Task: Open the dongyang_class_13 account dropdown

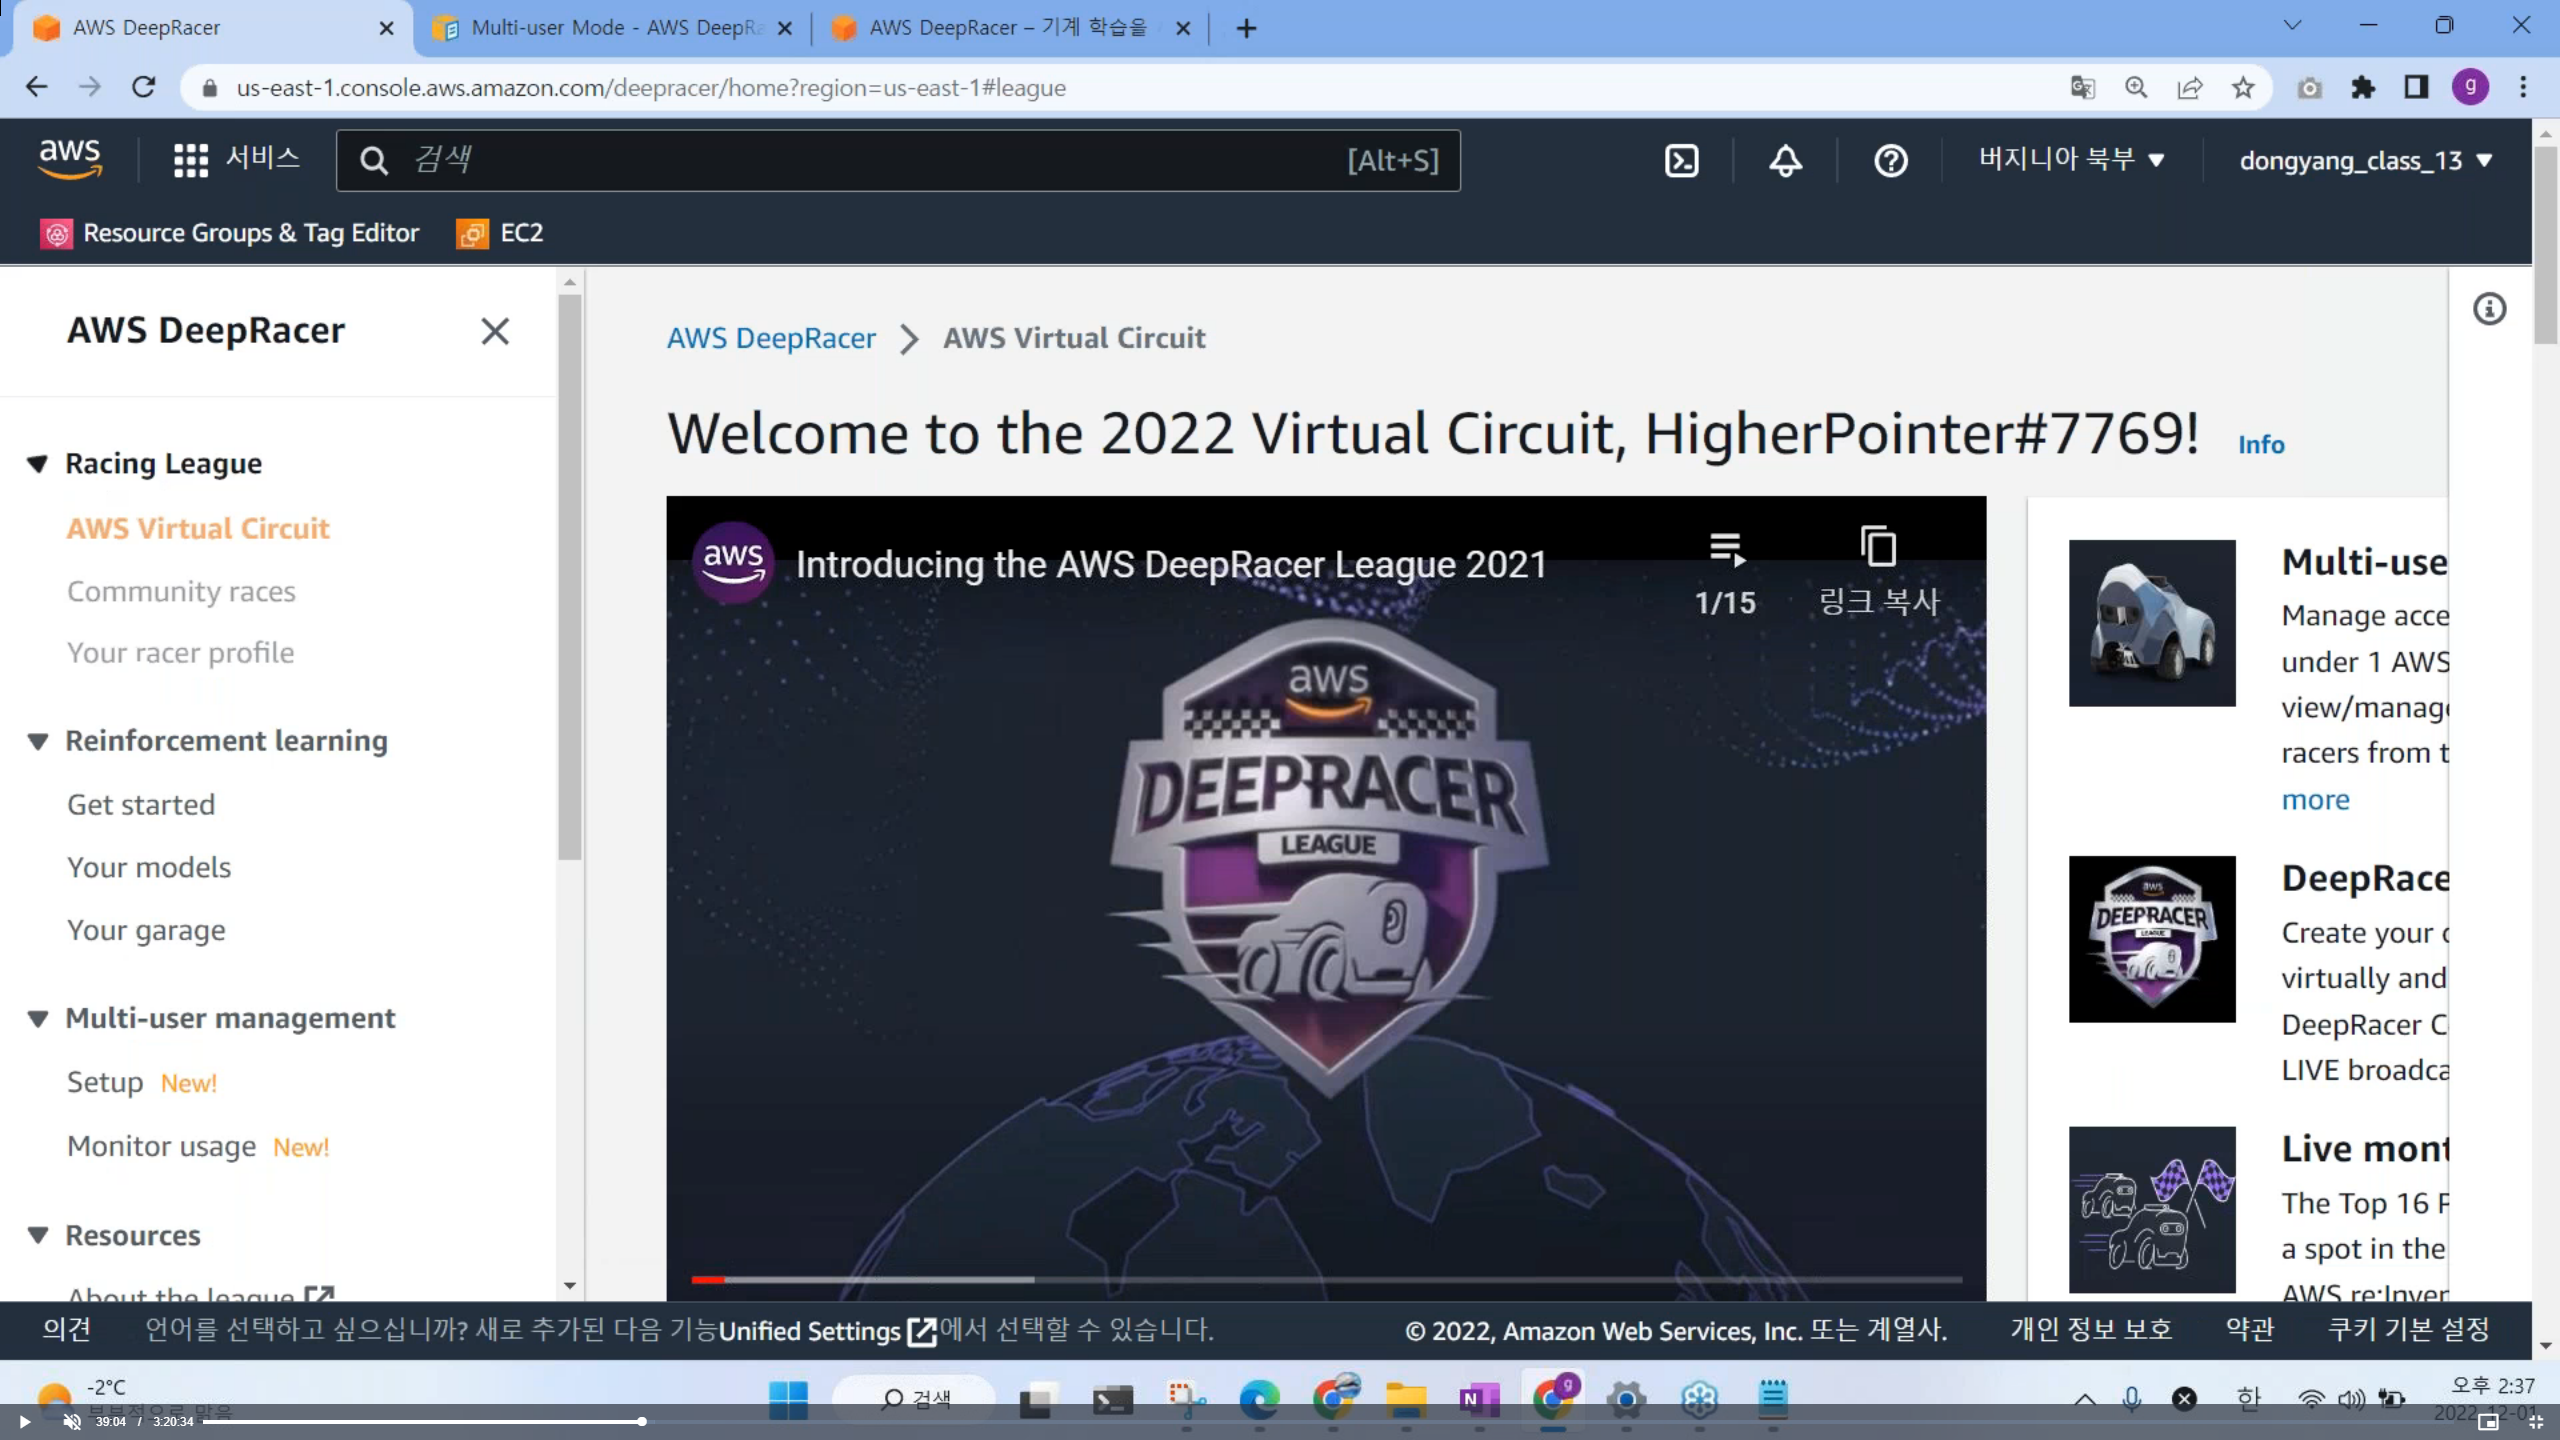Action: point(2365,161)
